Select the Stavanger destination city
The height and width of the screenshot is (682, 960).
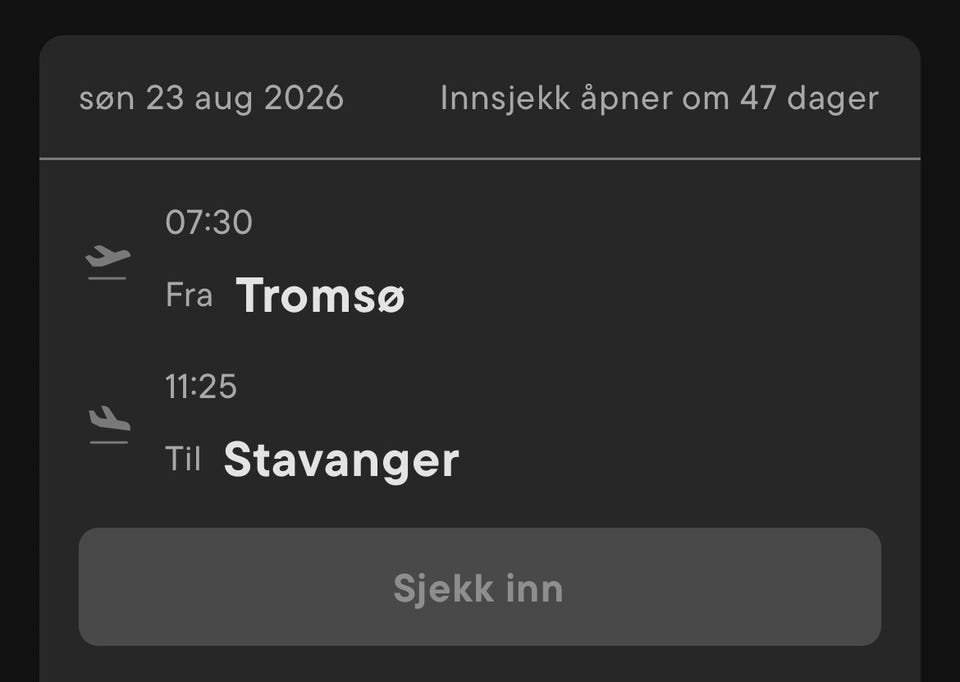(341, 460)
